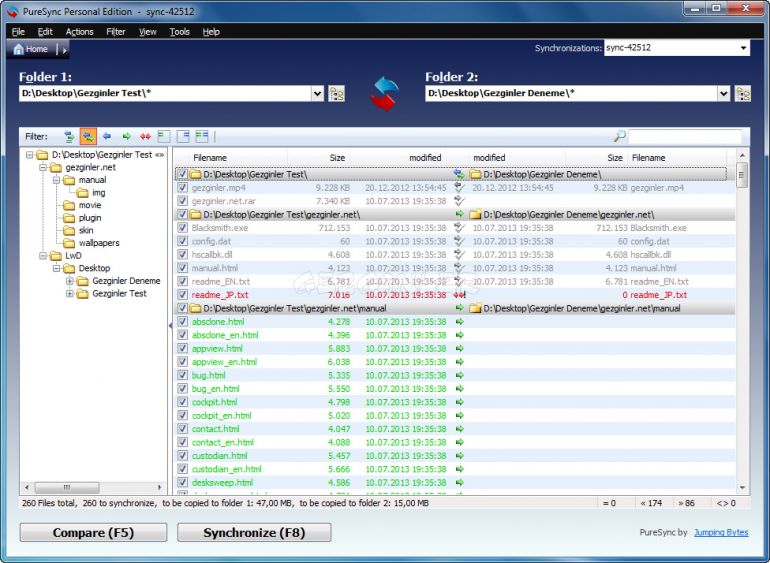This screenshot has width=770, height=563.
Task: Uncheck the gezginler.mp4 checkbox
Action: pyautogui.click(x=183, y=187)
